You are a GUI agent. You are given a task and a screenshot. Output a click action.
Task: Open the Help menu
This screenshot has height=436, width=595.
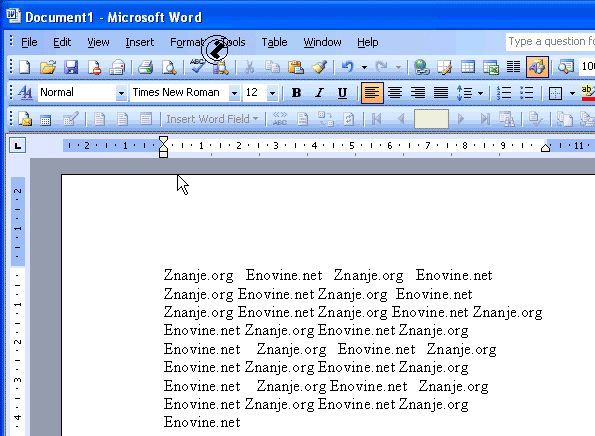click(367, 42)
